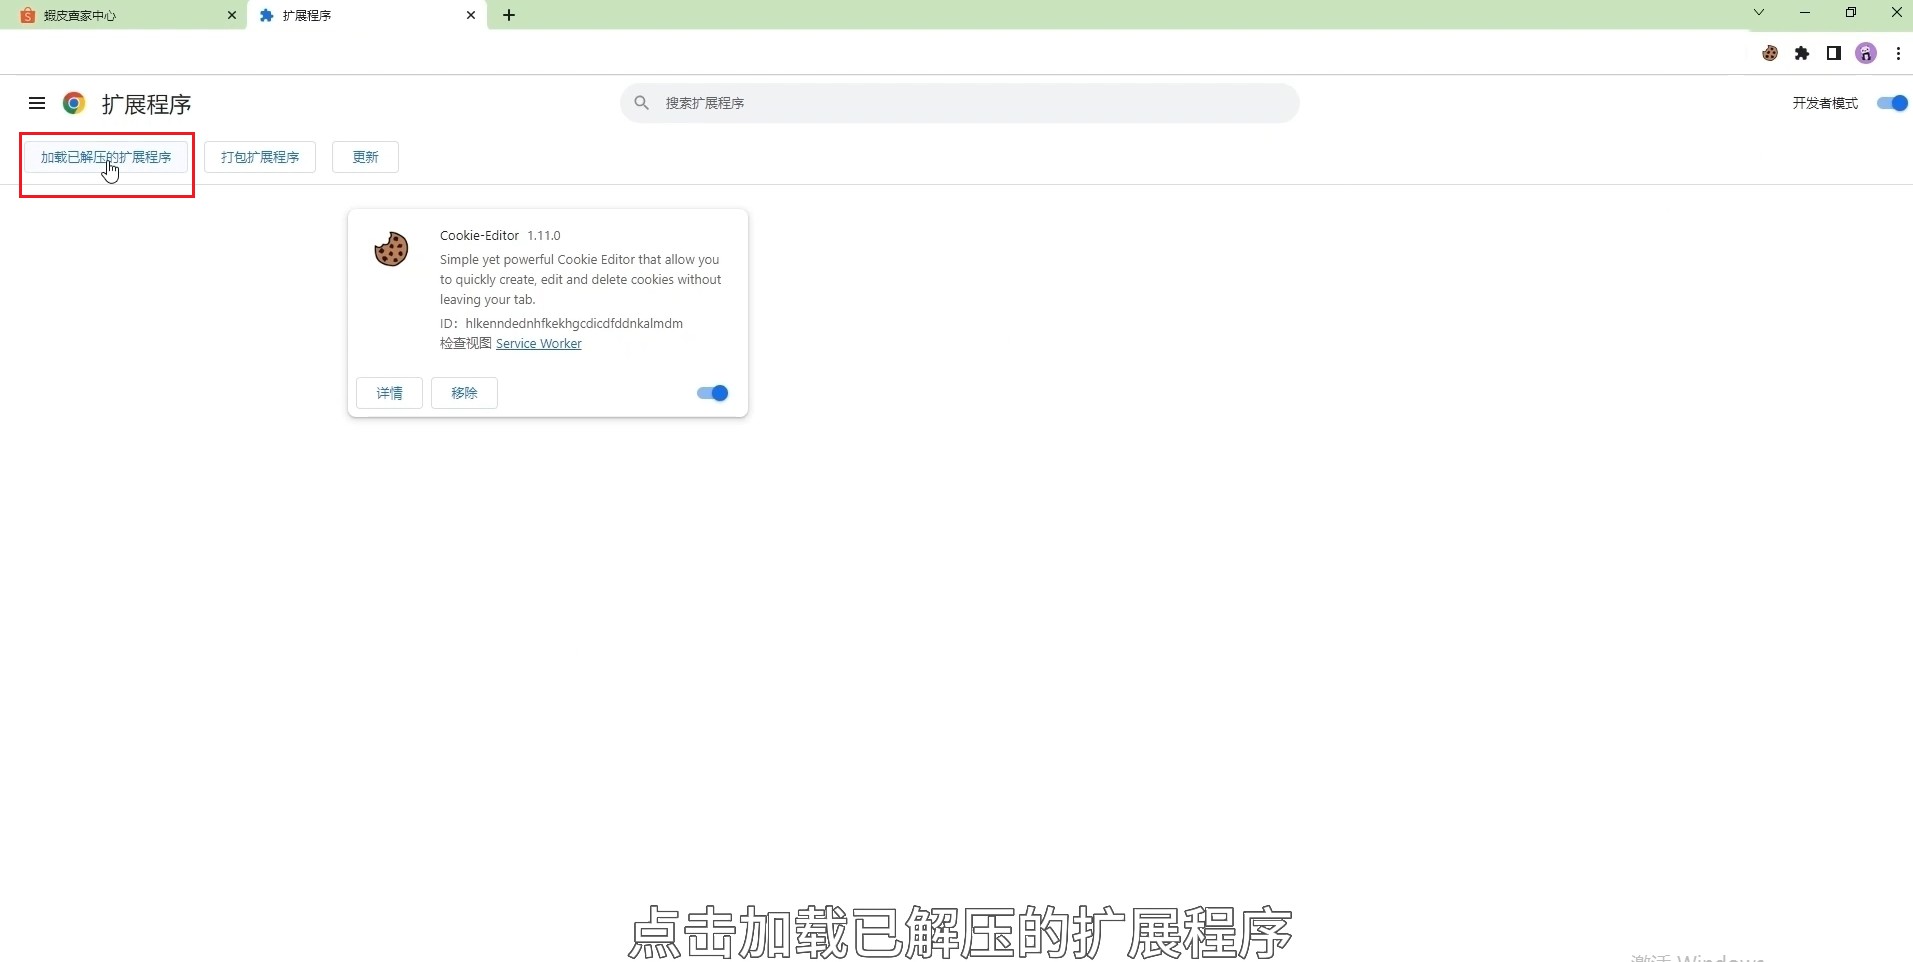Screen dimensions: 1913x962
Task: Click the 开发者模式 label
Action: coord(1825,103)
